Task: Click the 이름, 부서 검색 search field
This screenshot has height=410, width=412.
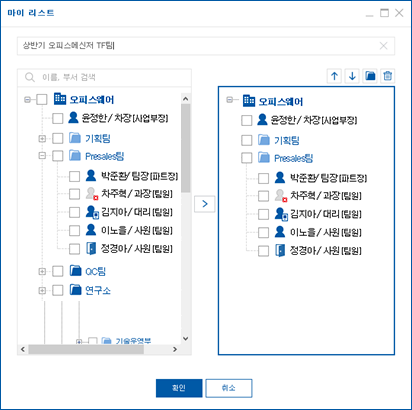Action: (104, 77)
